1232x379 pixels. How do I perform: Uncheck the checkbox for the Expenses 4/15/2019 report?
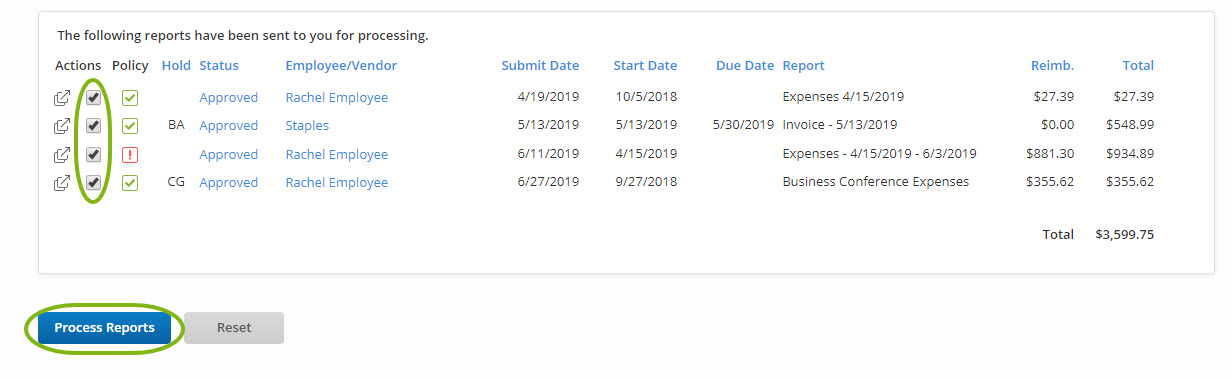tap(93, 98)
